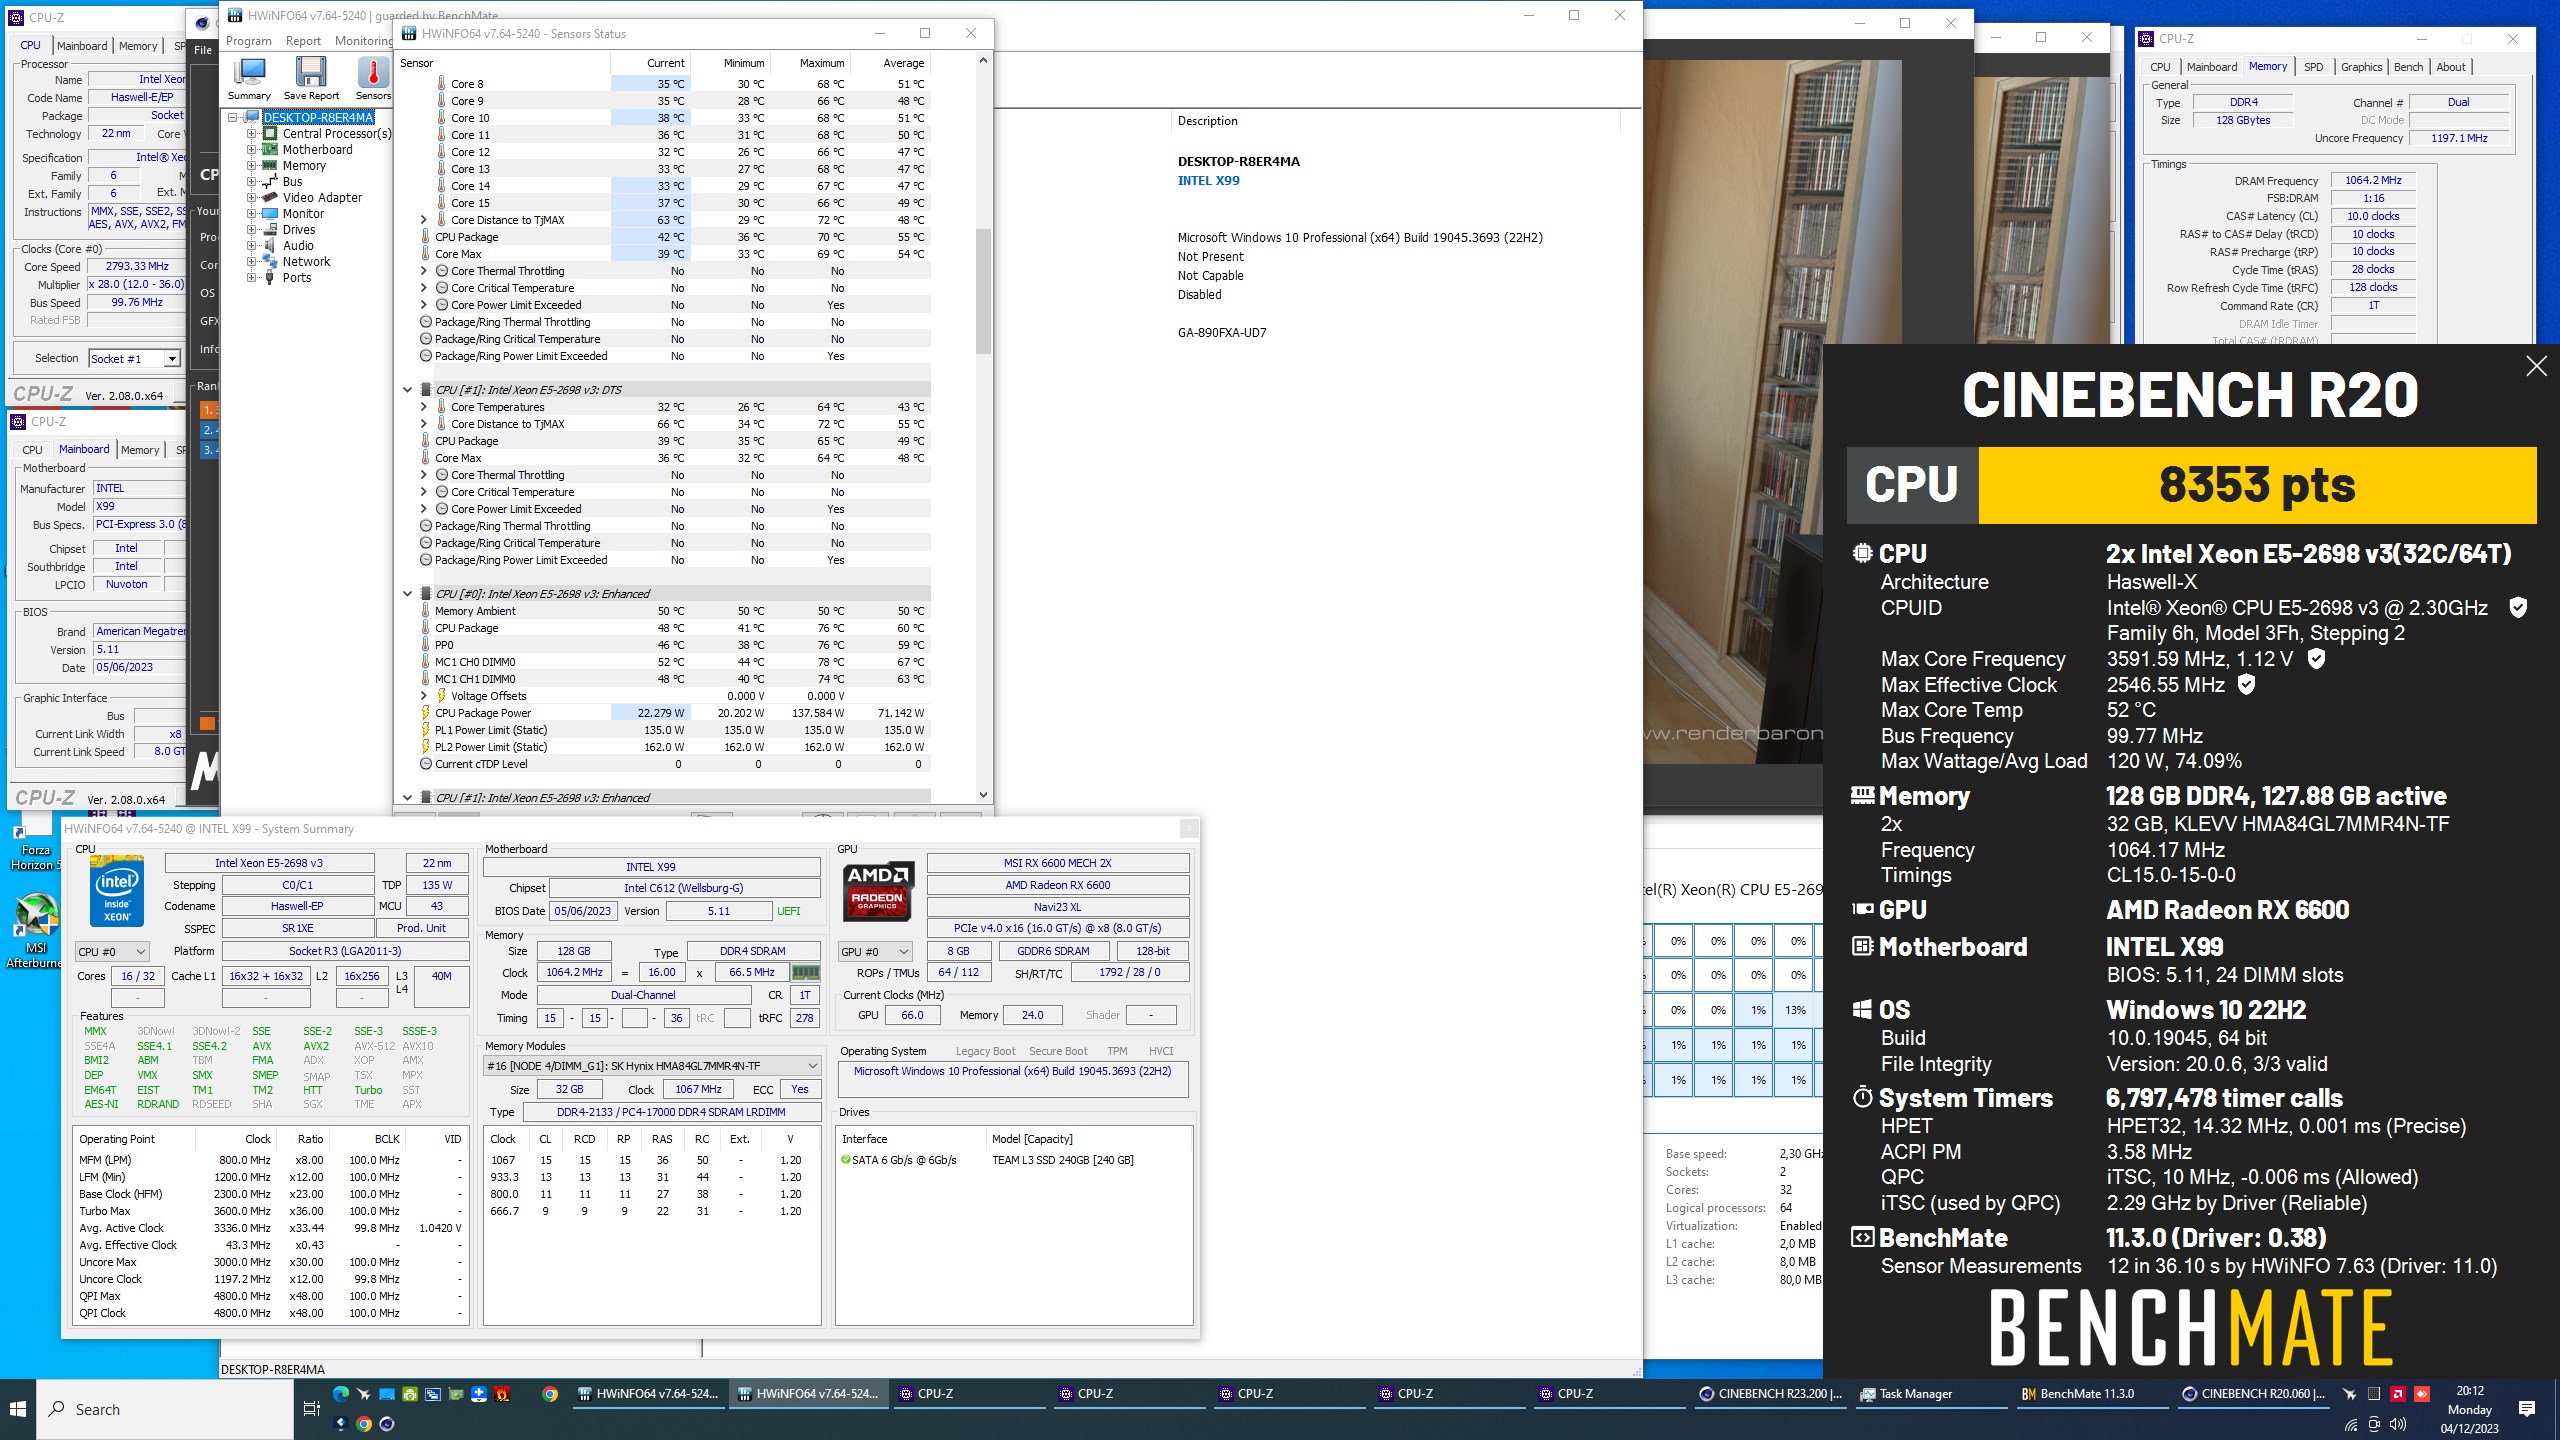Click Search box on taskbar
Image resolution: width=2560 pixels, height=1440 pixels.
coord(165,1409)
